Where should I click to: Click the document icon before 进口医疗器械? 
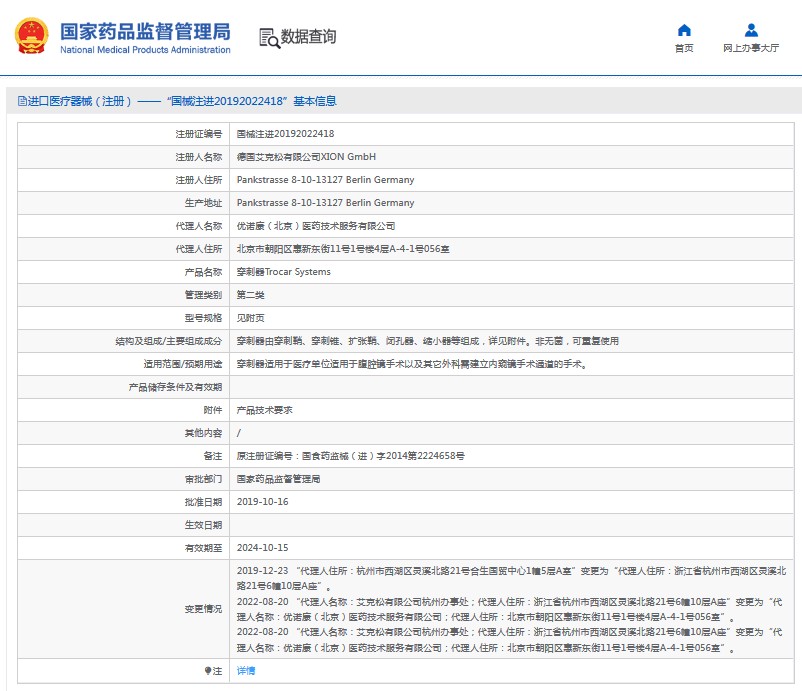[x=22, y=101]
